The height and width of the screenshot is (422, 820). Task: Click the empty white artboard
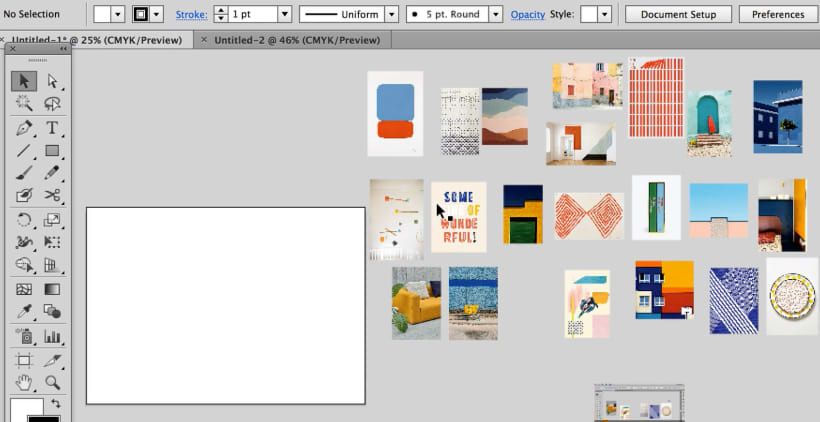tap(225, 305)
